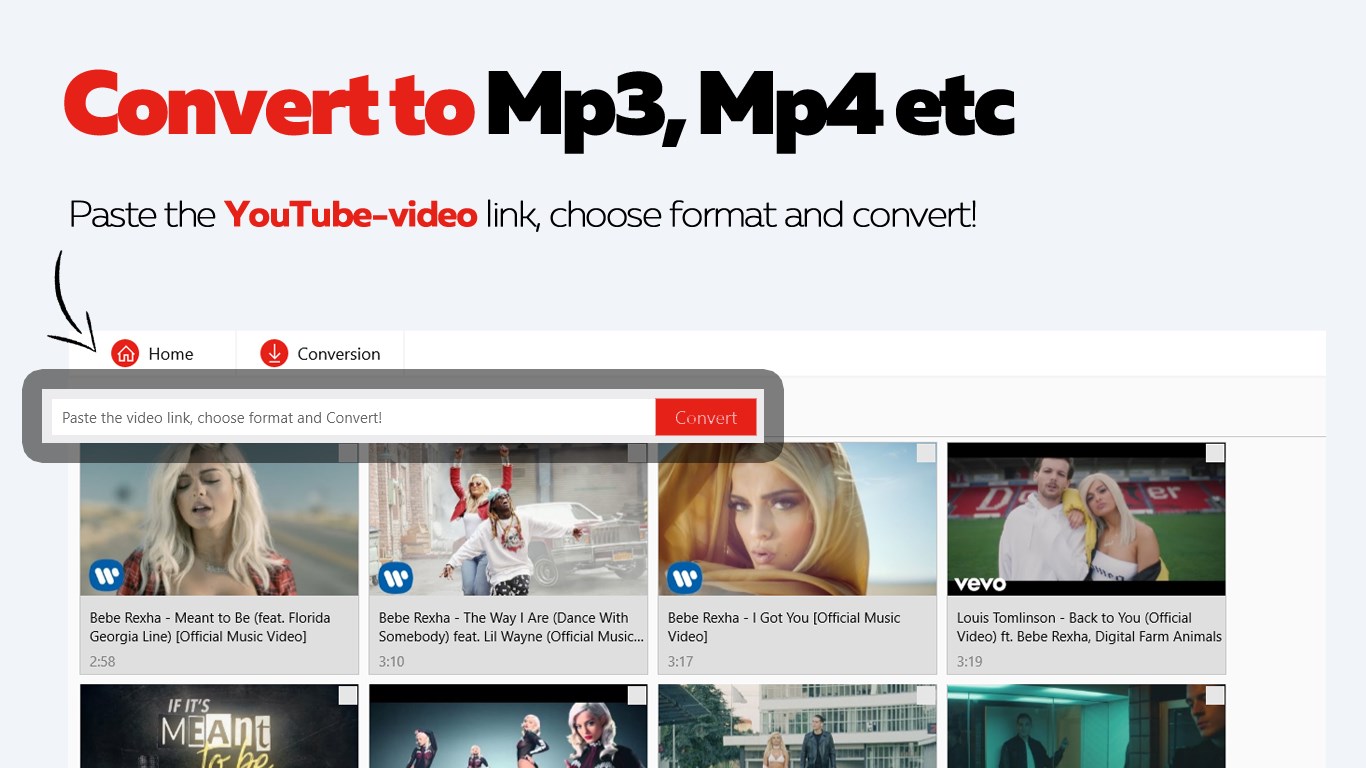Image resolution: width=1366 pixels, height=768 pixels.
Task: Tick checkbox on Meant to Be video
Action: pos(348,453)
